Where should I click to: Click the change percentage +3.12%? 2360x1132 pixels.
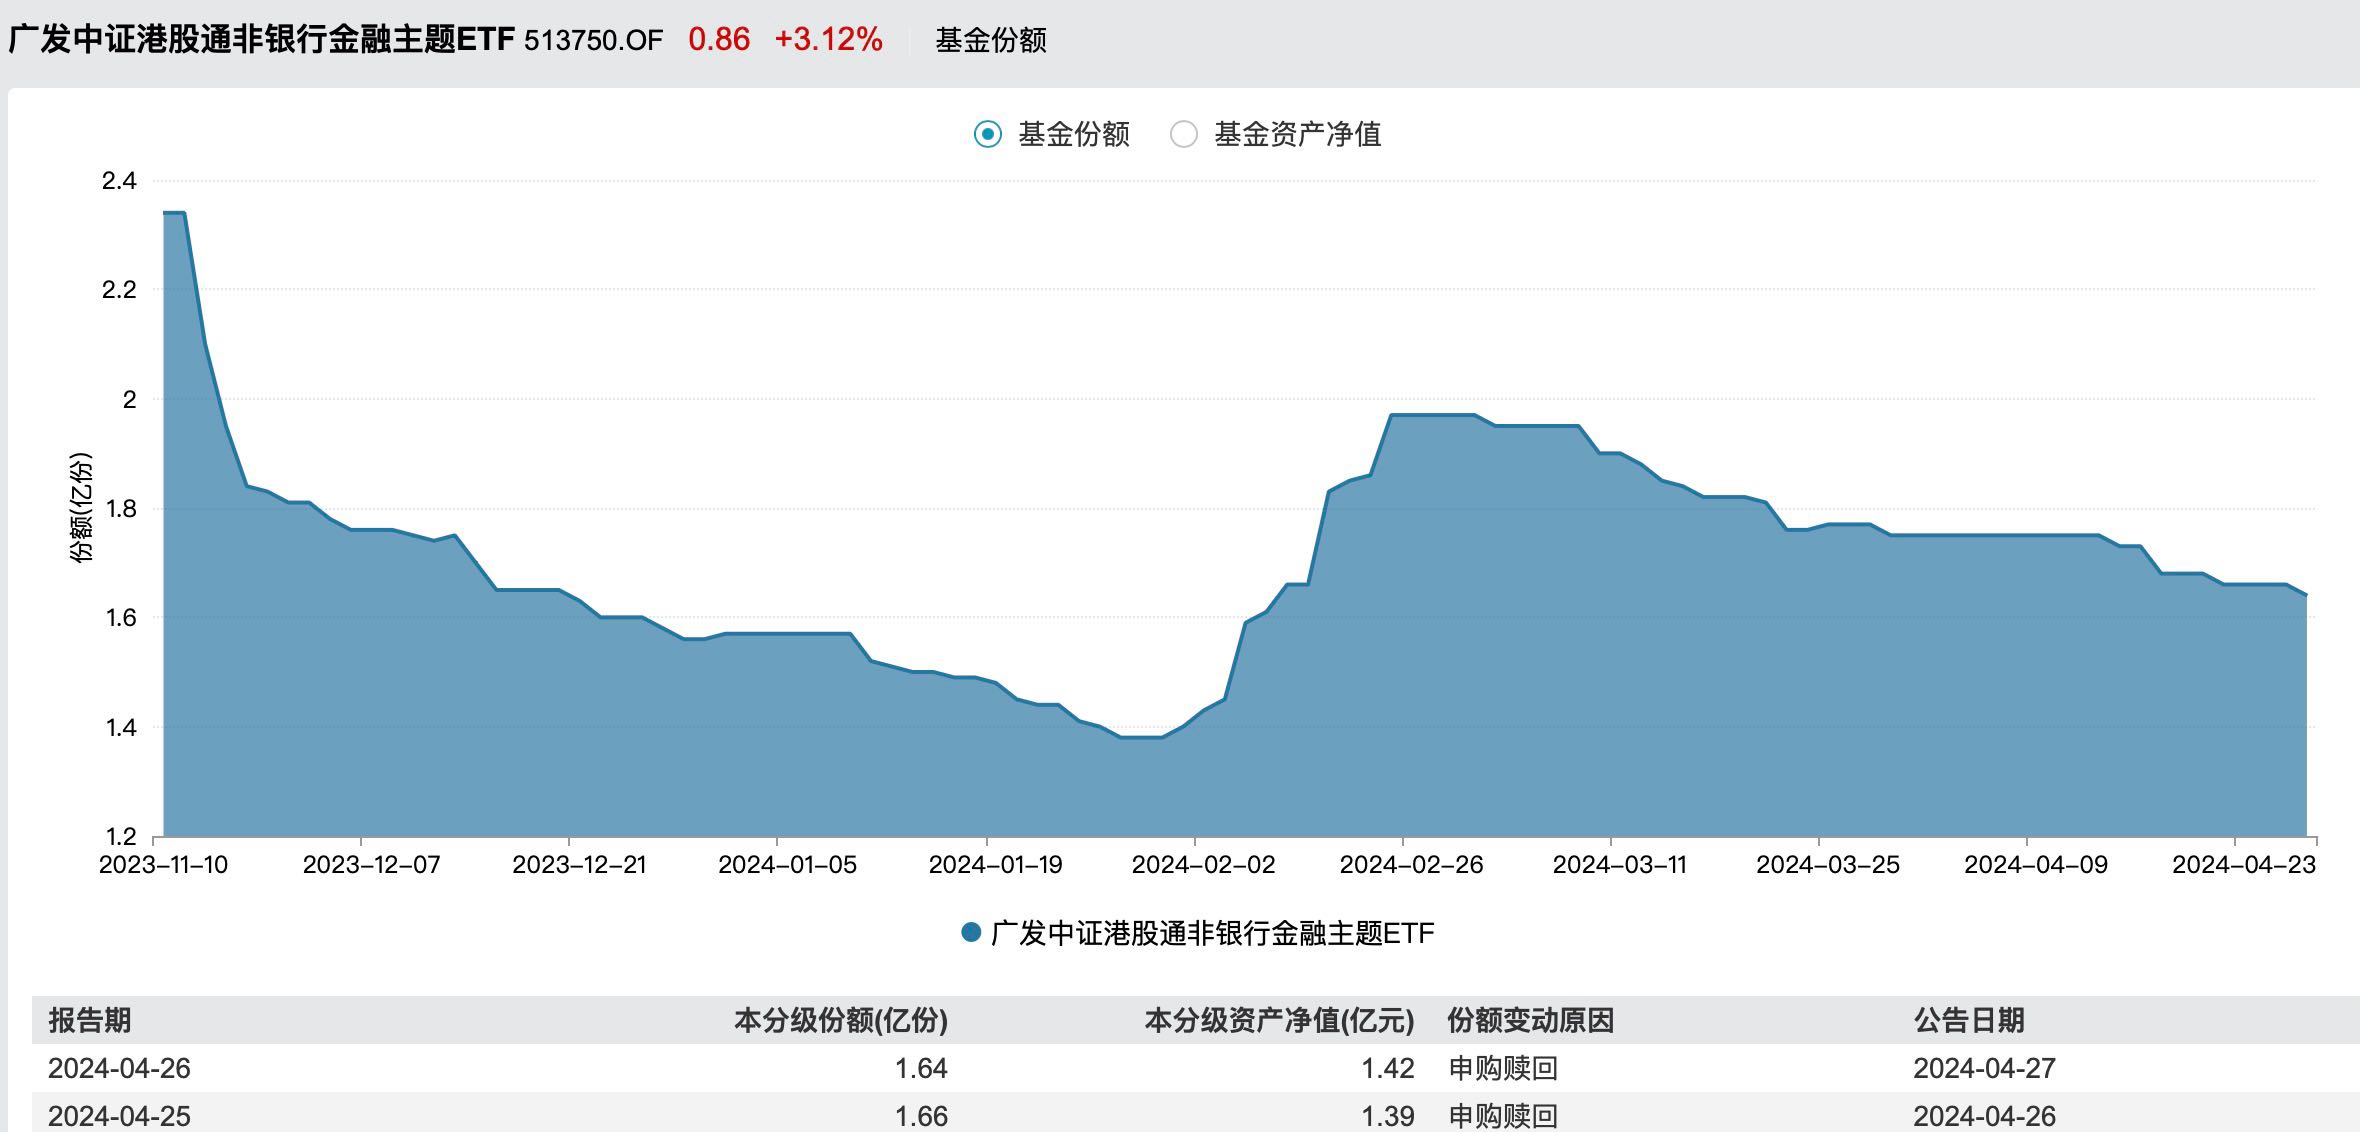[829, 39]
